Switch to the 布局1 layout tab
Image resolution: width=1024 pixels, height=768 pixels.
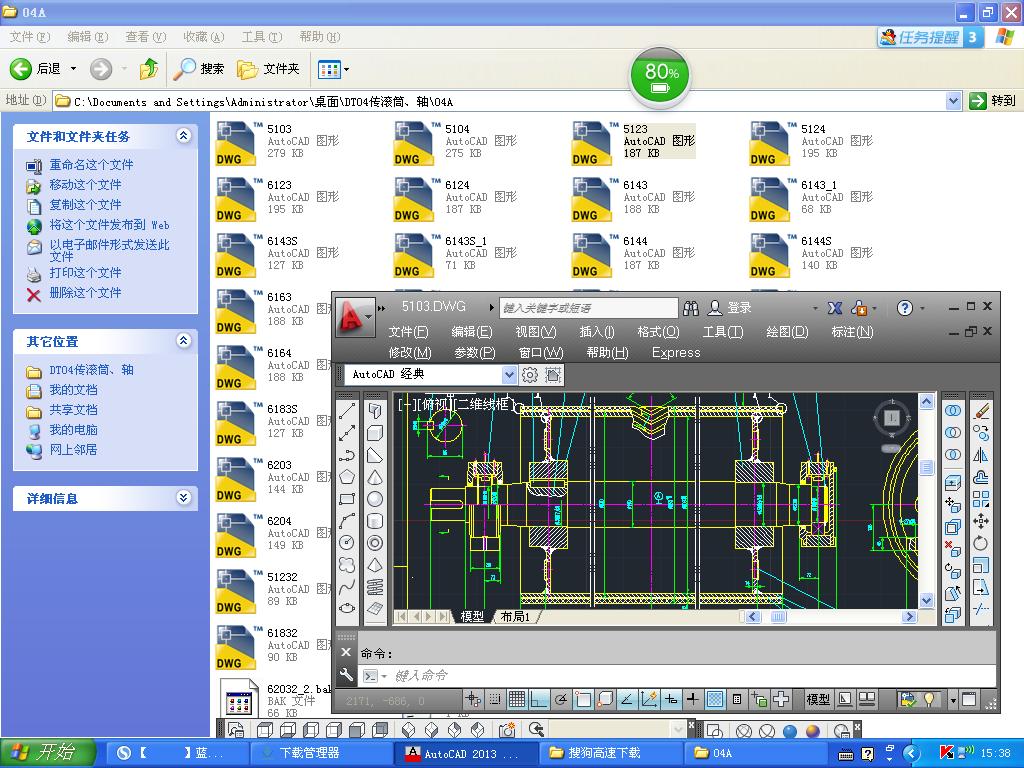click(x=515, y=617)
